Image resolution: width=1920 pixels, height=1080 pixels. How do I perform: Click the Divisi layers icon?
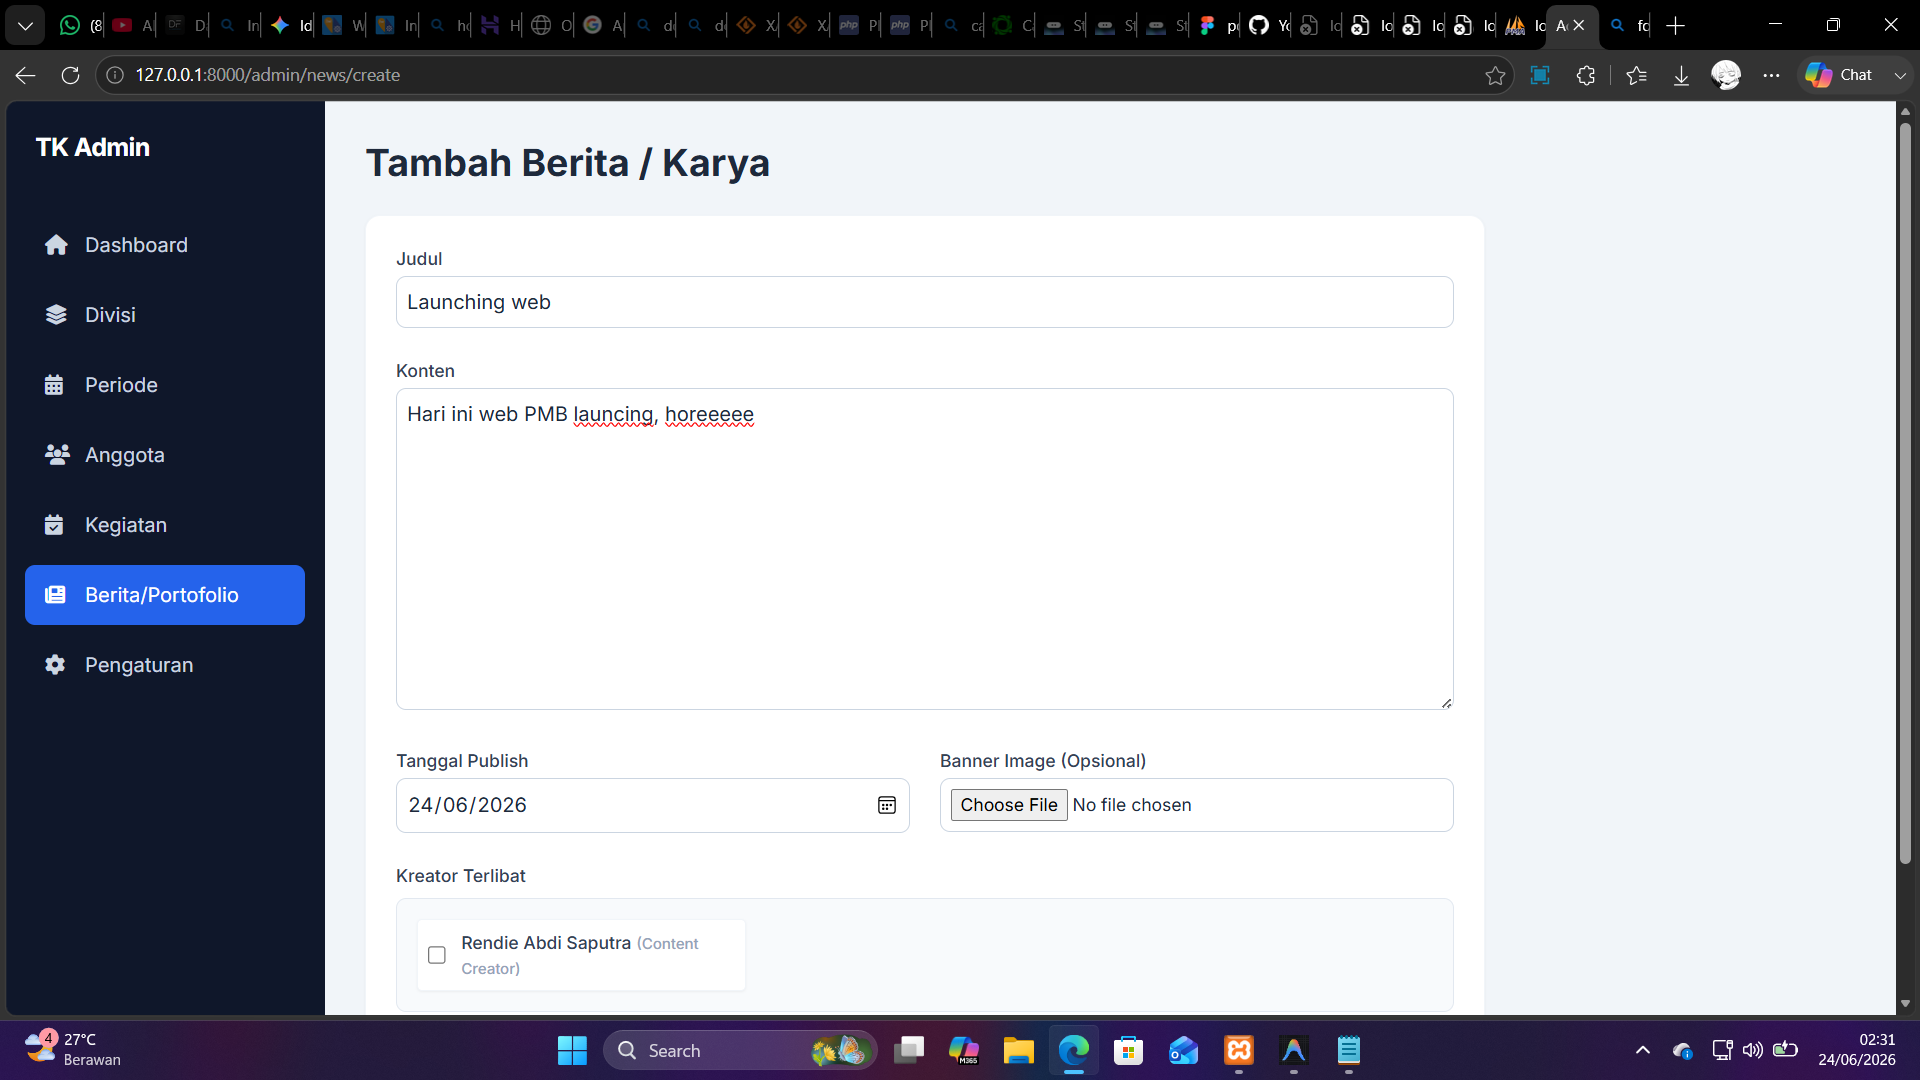pos(56,315)
